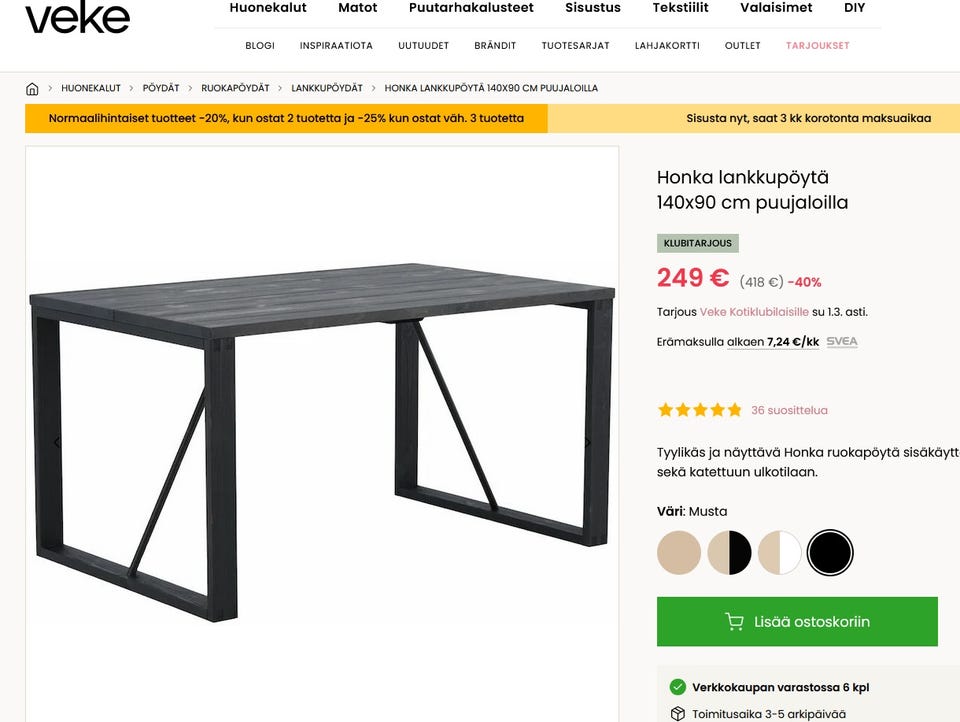Select the beige and black color option
The image size is (960, 722).
729,552
